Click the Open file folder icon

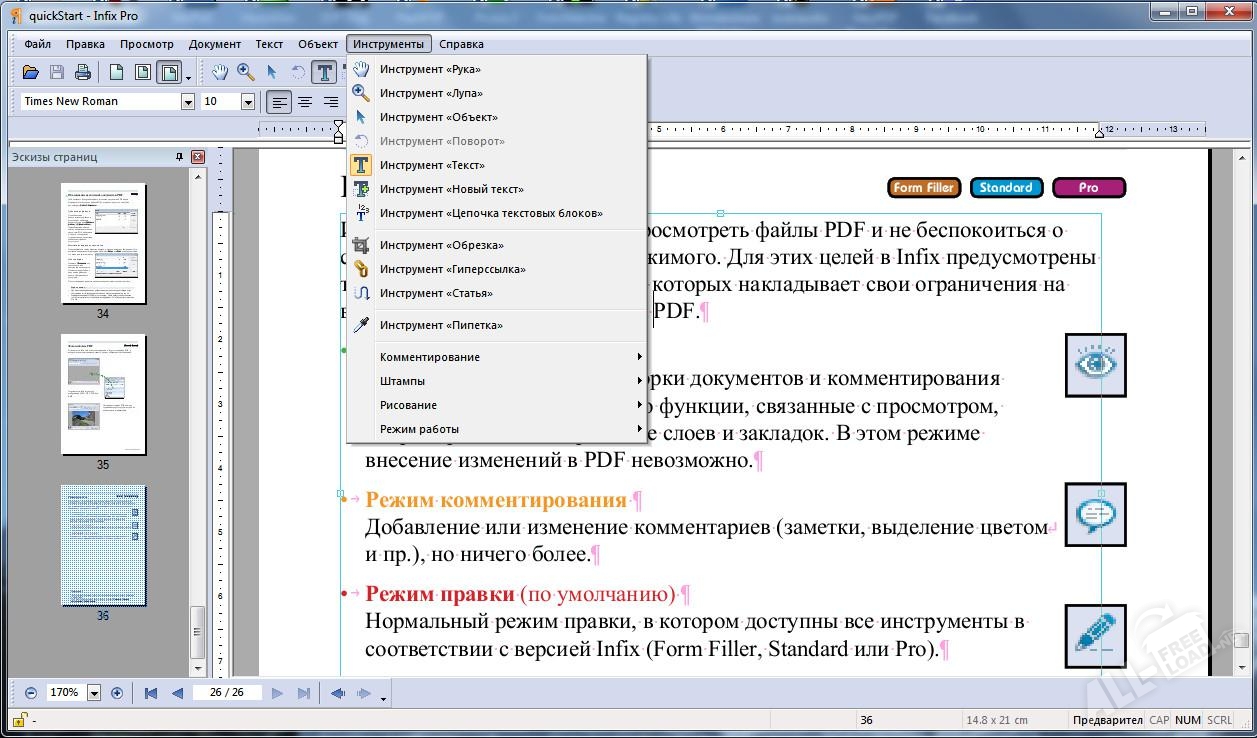(x=31, y=72)
